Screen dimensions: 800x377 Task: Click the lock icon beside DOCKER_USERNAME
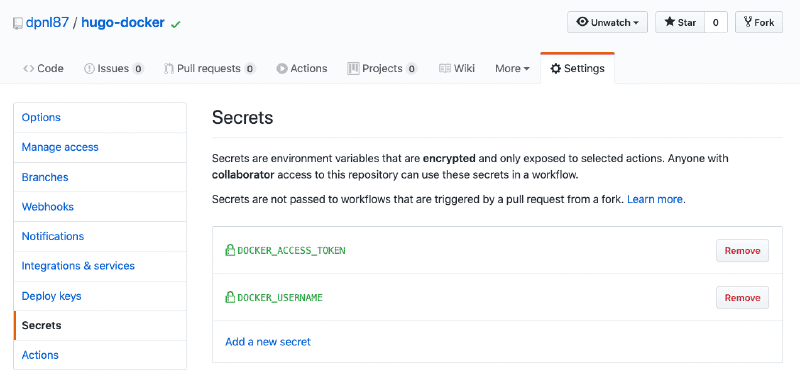coord(230,297)
